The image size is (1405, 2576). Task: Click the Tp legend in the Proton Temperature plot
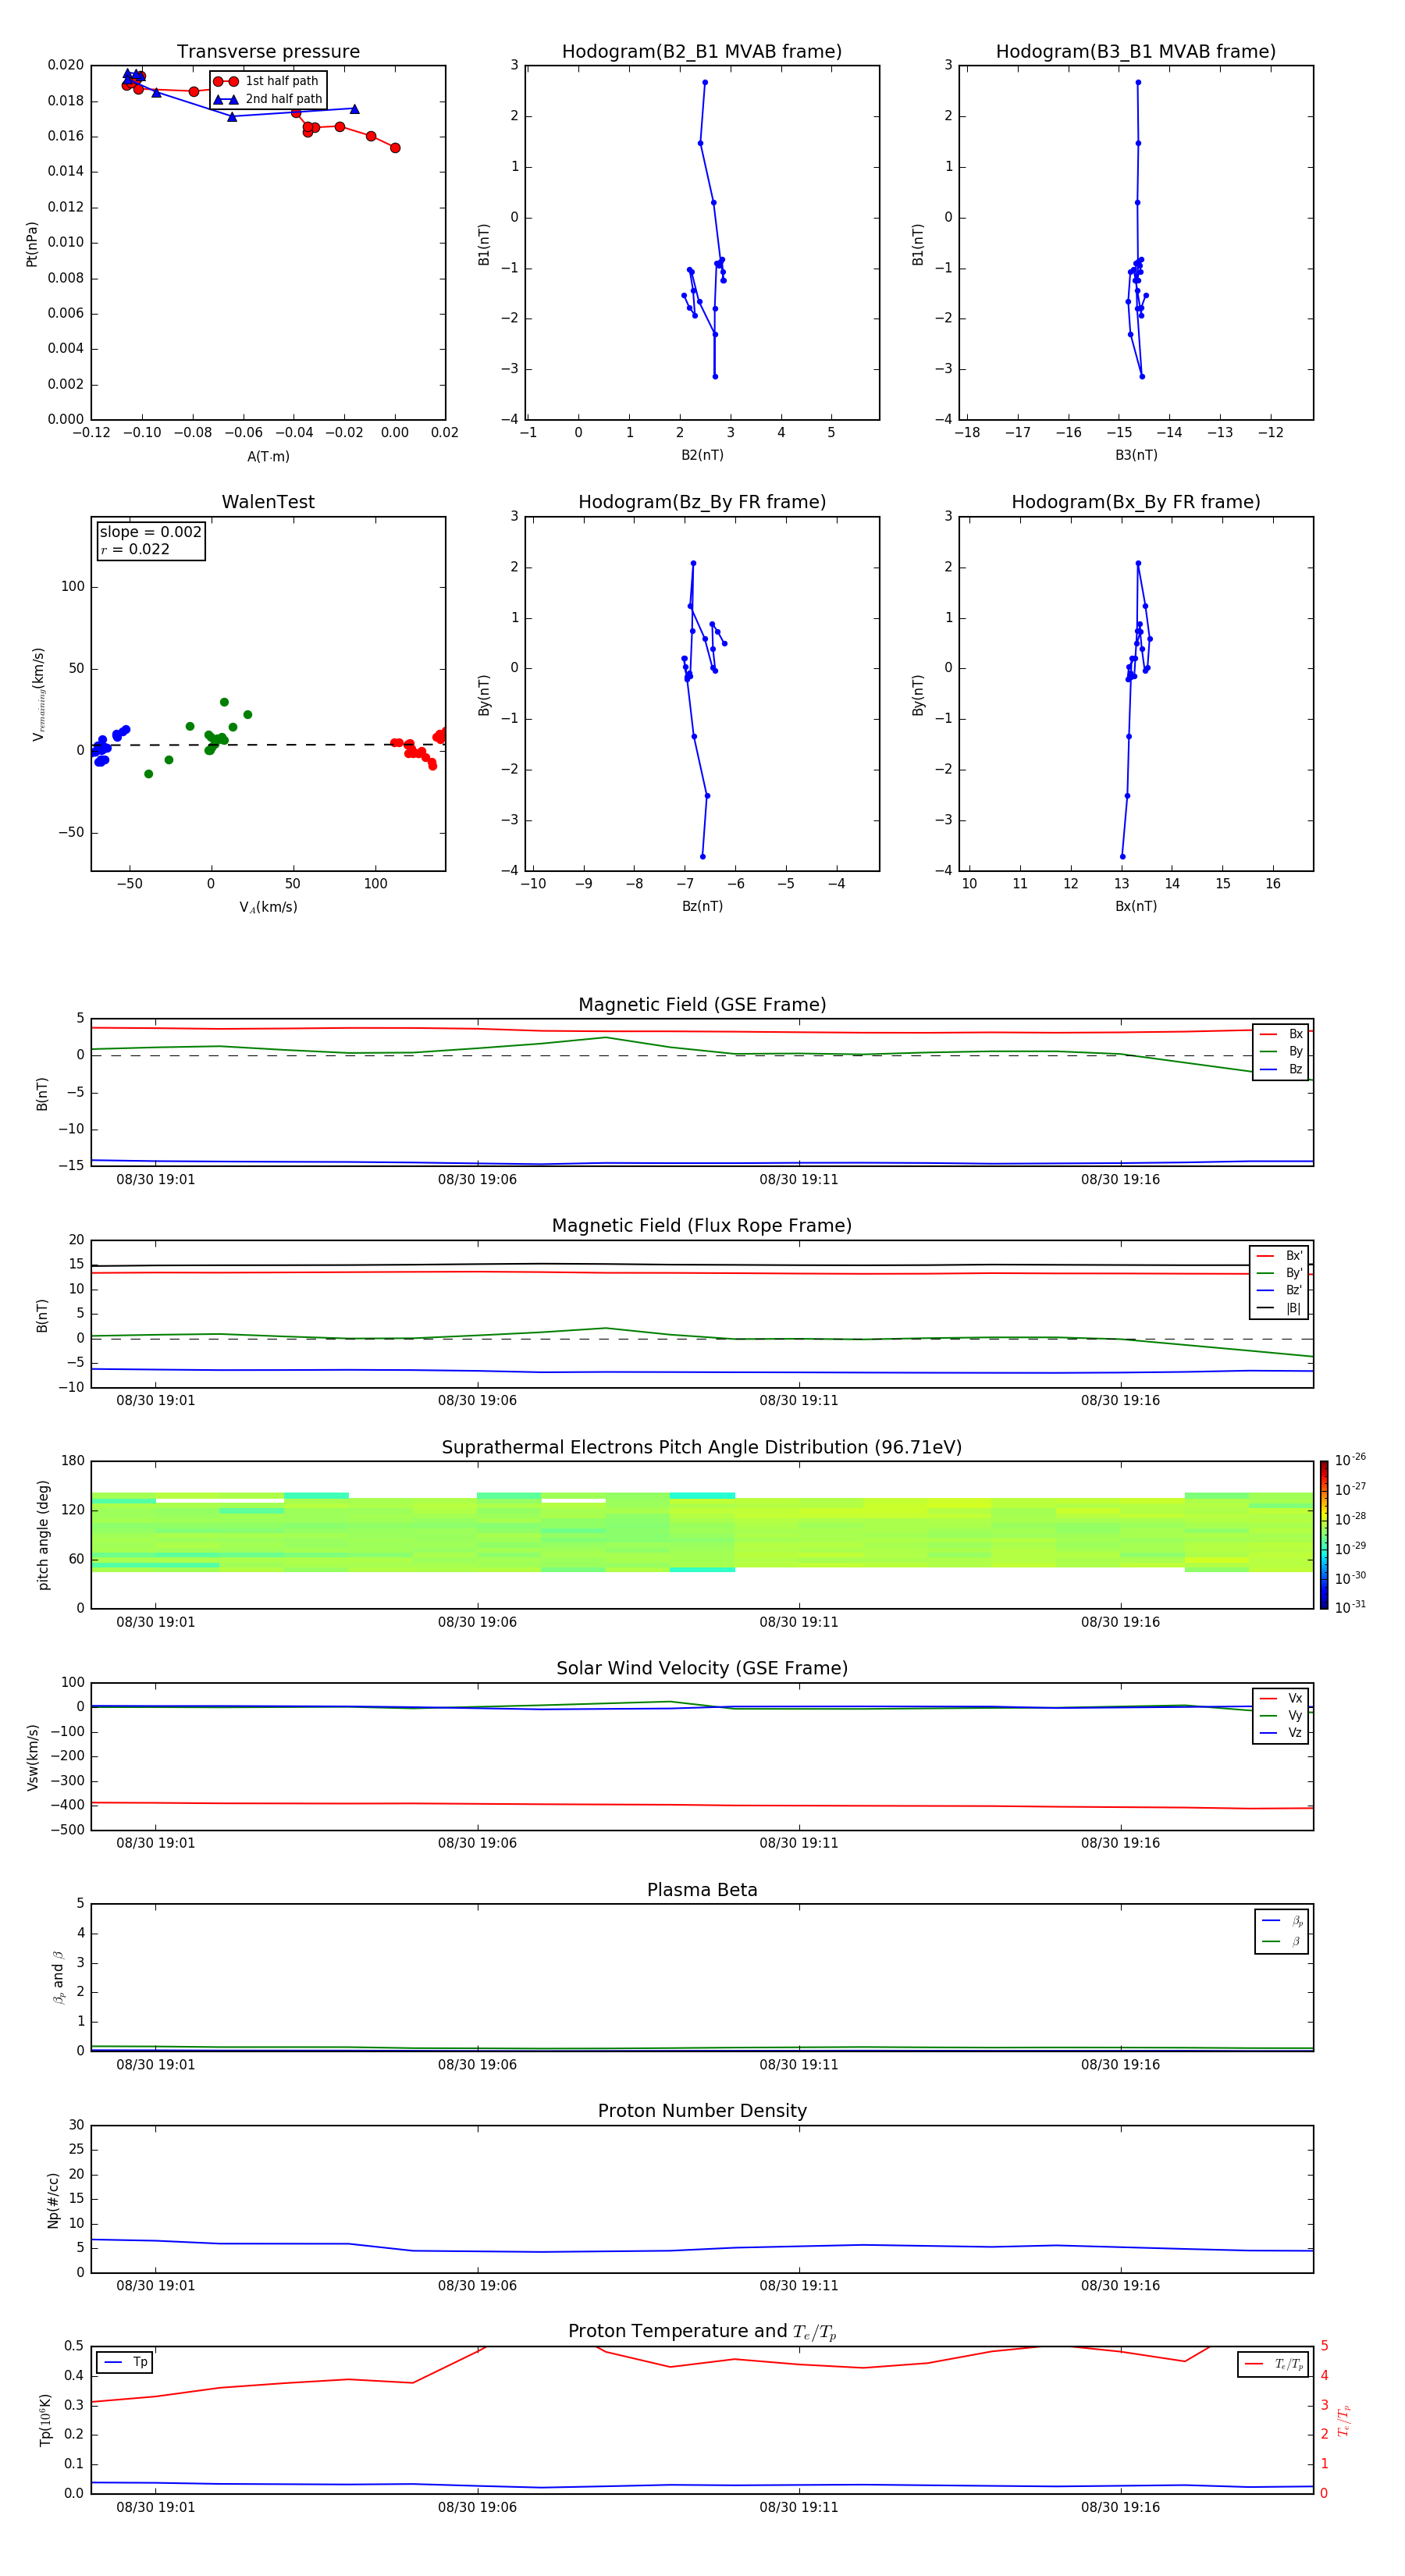pos(125,2362)
